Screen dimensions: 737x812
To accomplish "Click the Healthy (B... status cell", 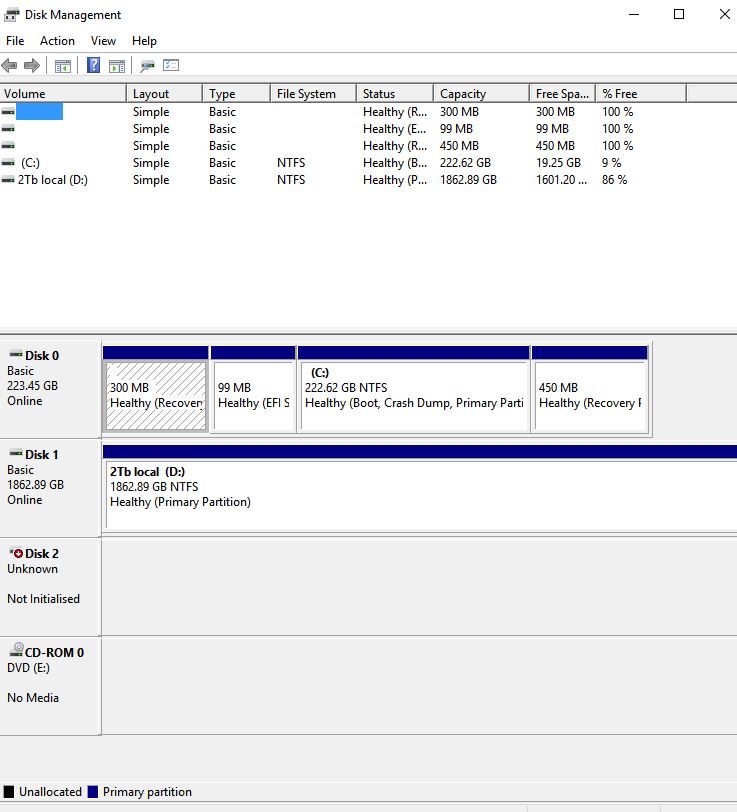I will click(x=395, y=163).
